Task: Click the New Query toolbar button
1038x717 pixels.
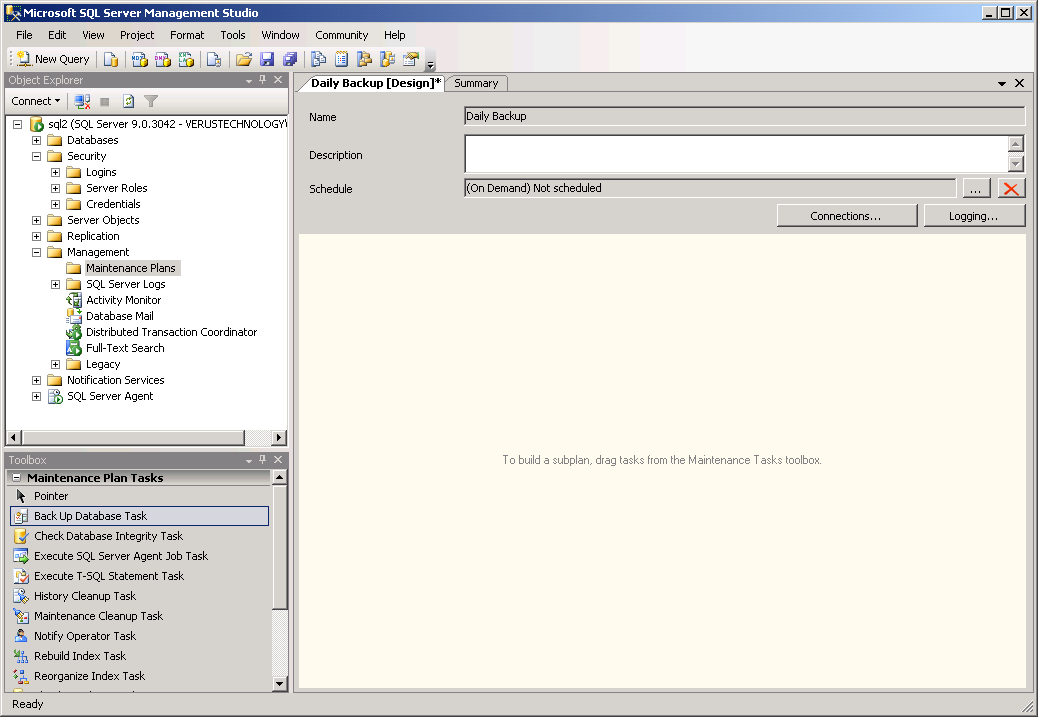Action: click(53, 59)
